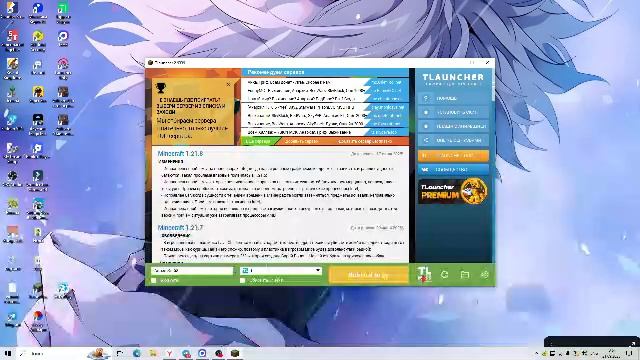Click the rightmost tab in the orange server bar

coord(364,141)
